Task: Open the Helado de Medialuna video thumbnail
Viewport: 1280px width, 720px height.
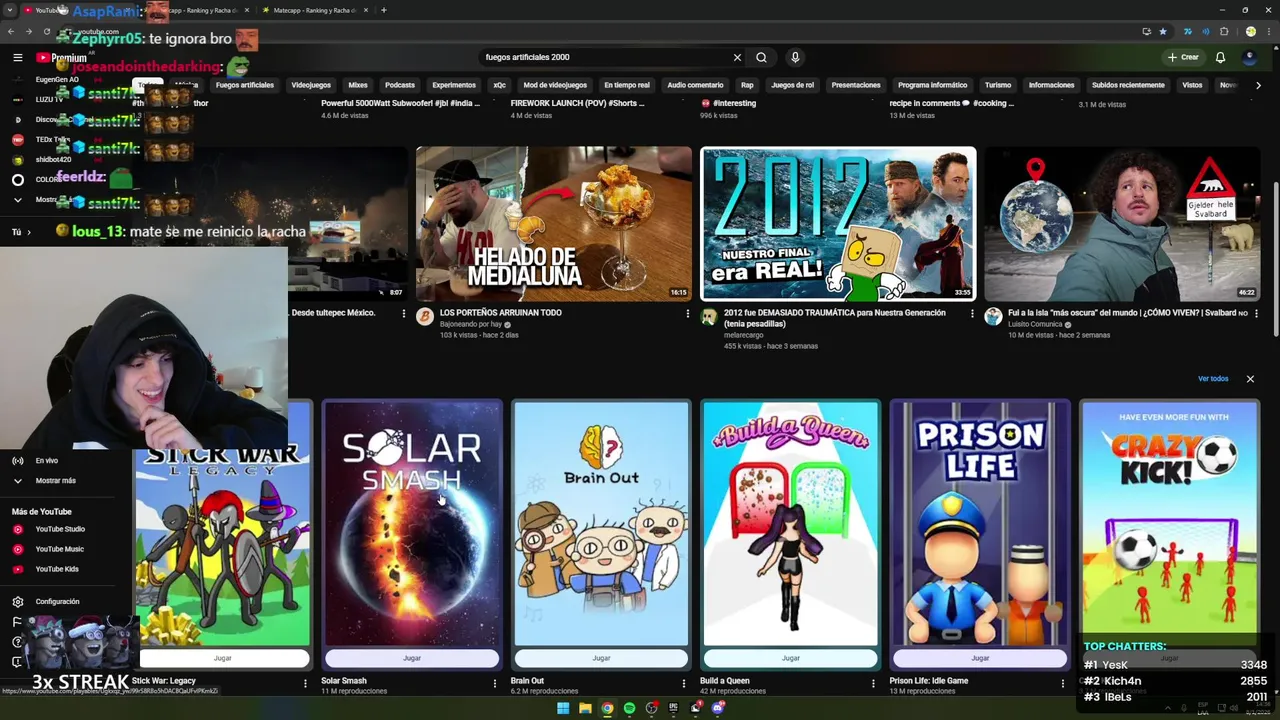Action: tap(554, 224)
